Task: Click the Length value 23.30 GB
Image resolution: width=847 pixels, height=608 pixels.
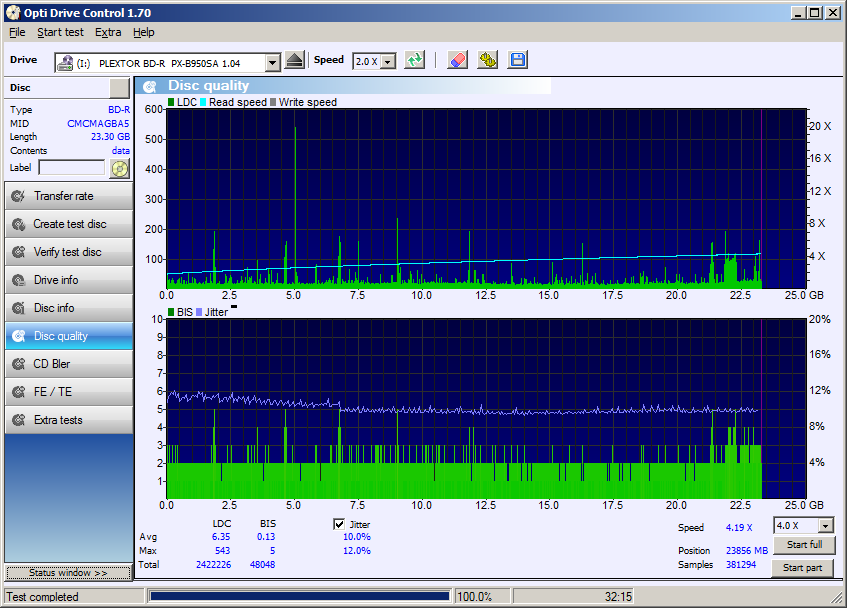Action: pos(110,137)
